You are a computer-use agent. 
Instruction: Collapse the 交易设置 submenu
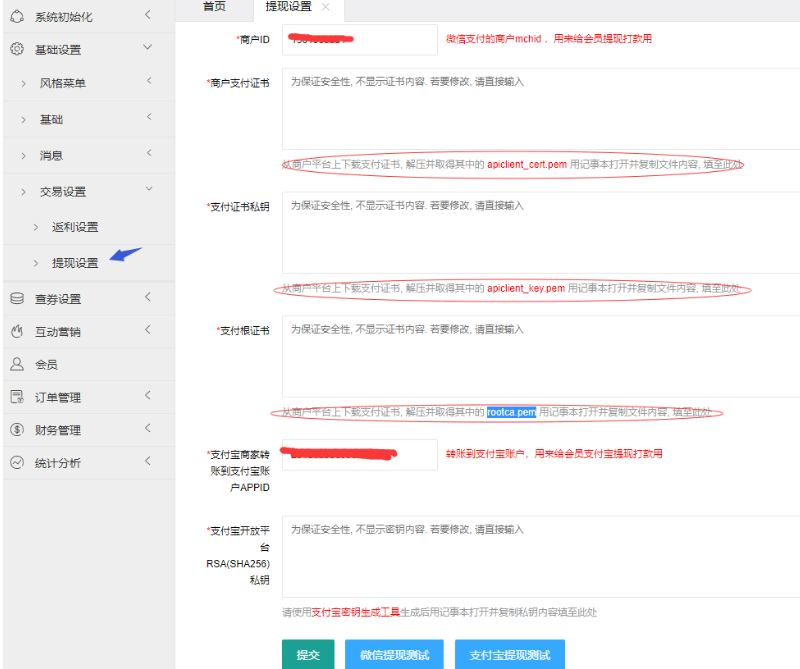point(63,191)
